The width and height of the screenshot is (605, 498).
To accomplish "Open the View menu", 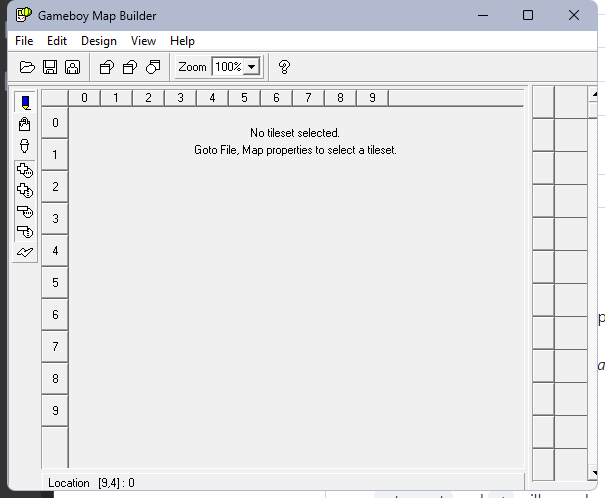I will click(x=143, y=41).
